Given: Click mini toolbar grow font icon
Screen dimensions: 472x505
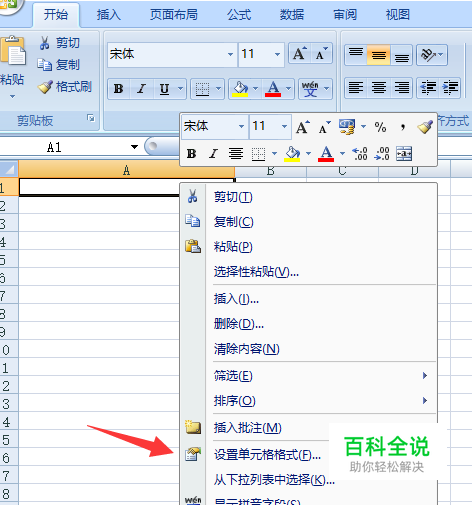Looking at the screenshot, I should pyautogui.click(x=302, y=127).
